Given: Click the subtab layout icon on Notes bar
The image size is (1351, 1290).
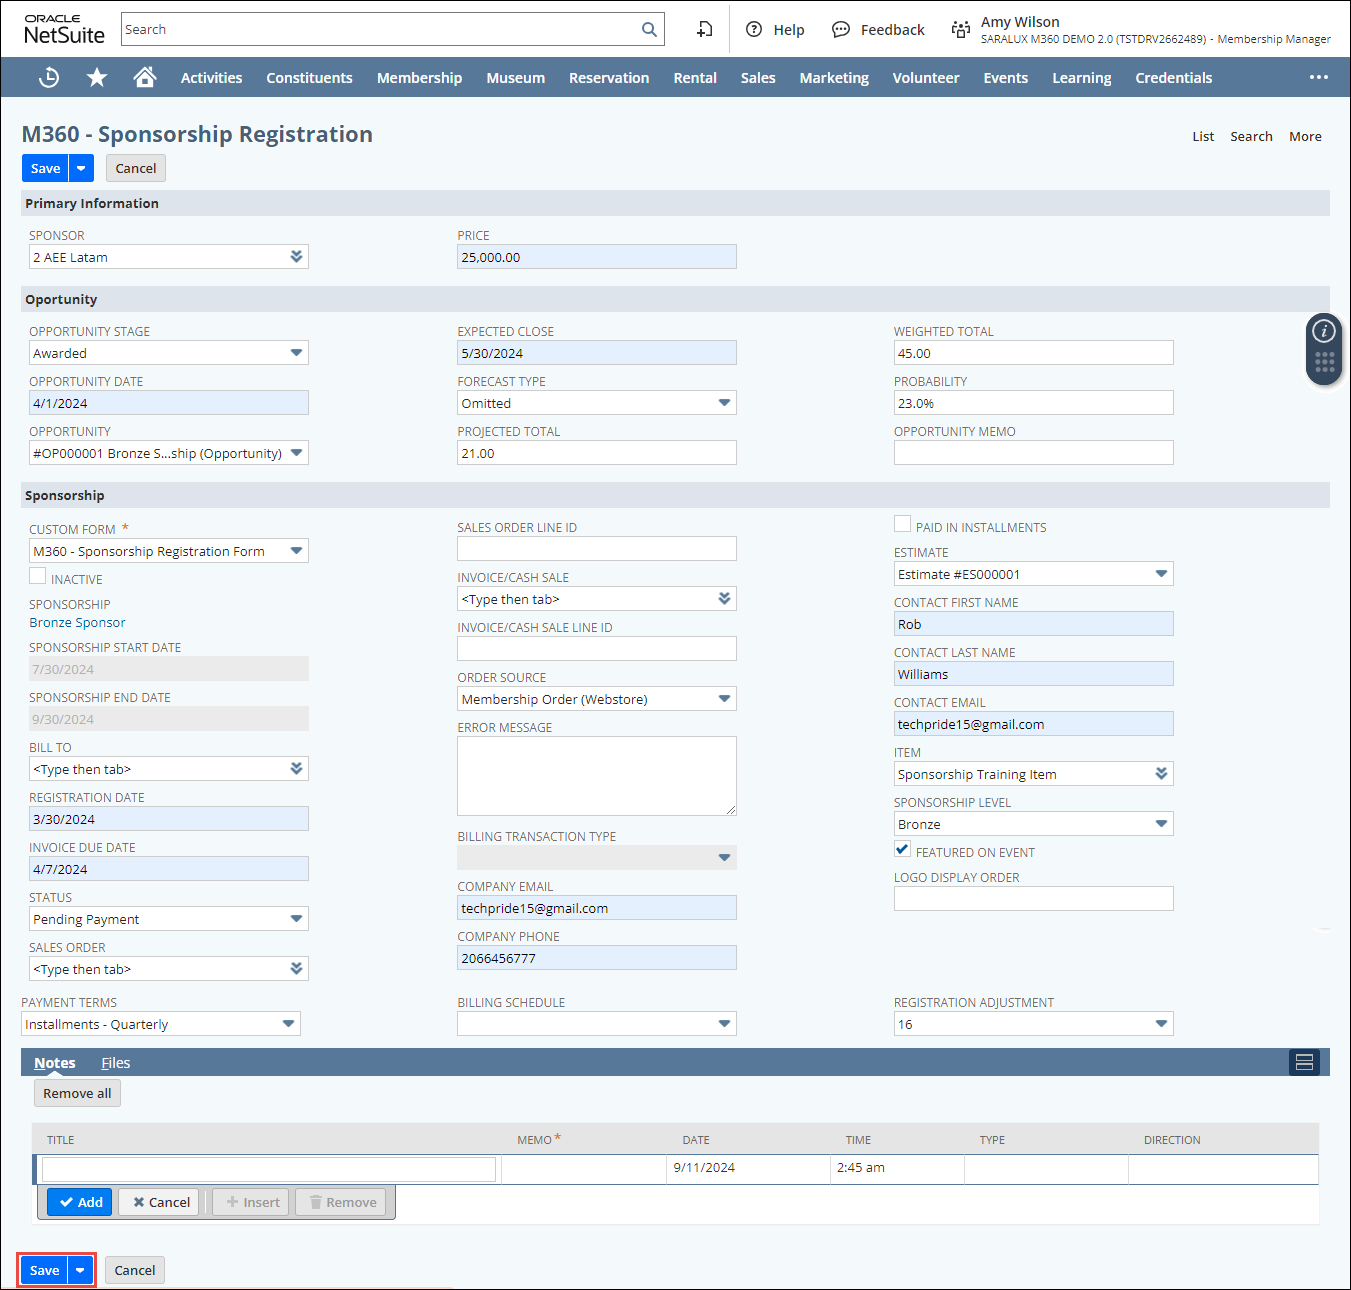Looking at the screenshot, I should 1304,1062.
